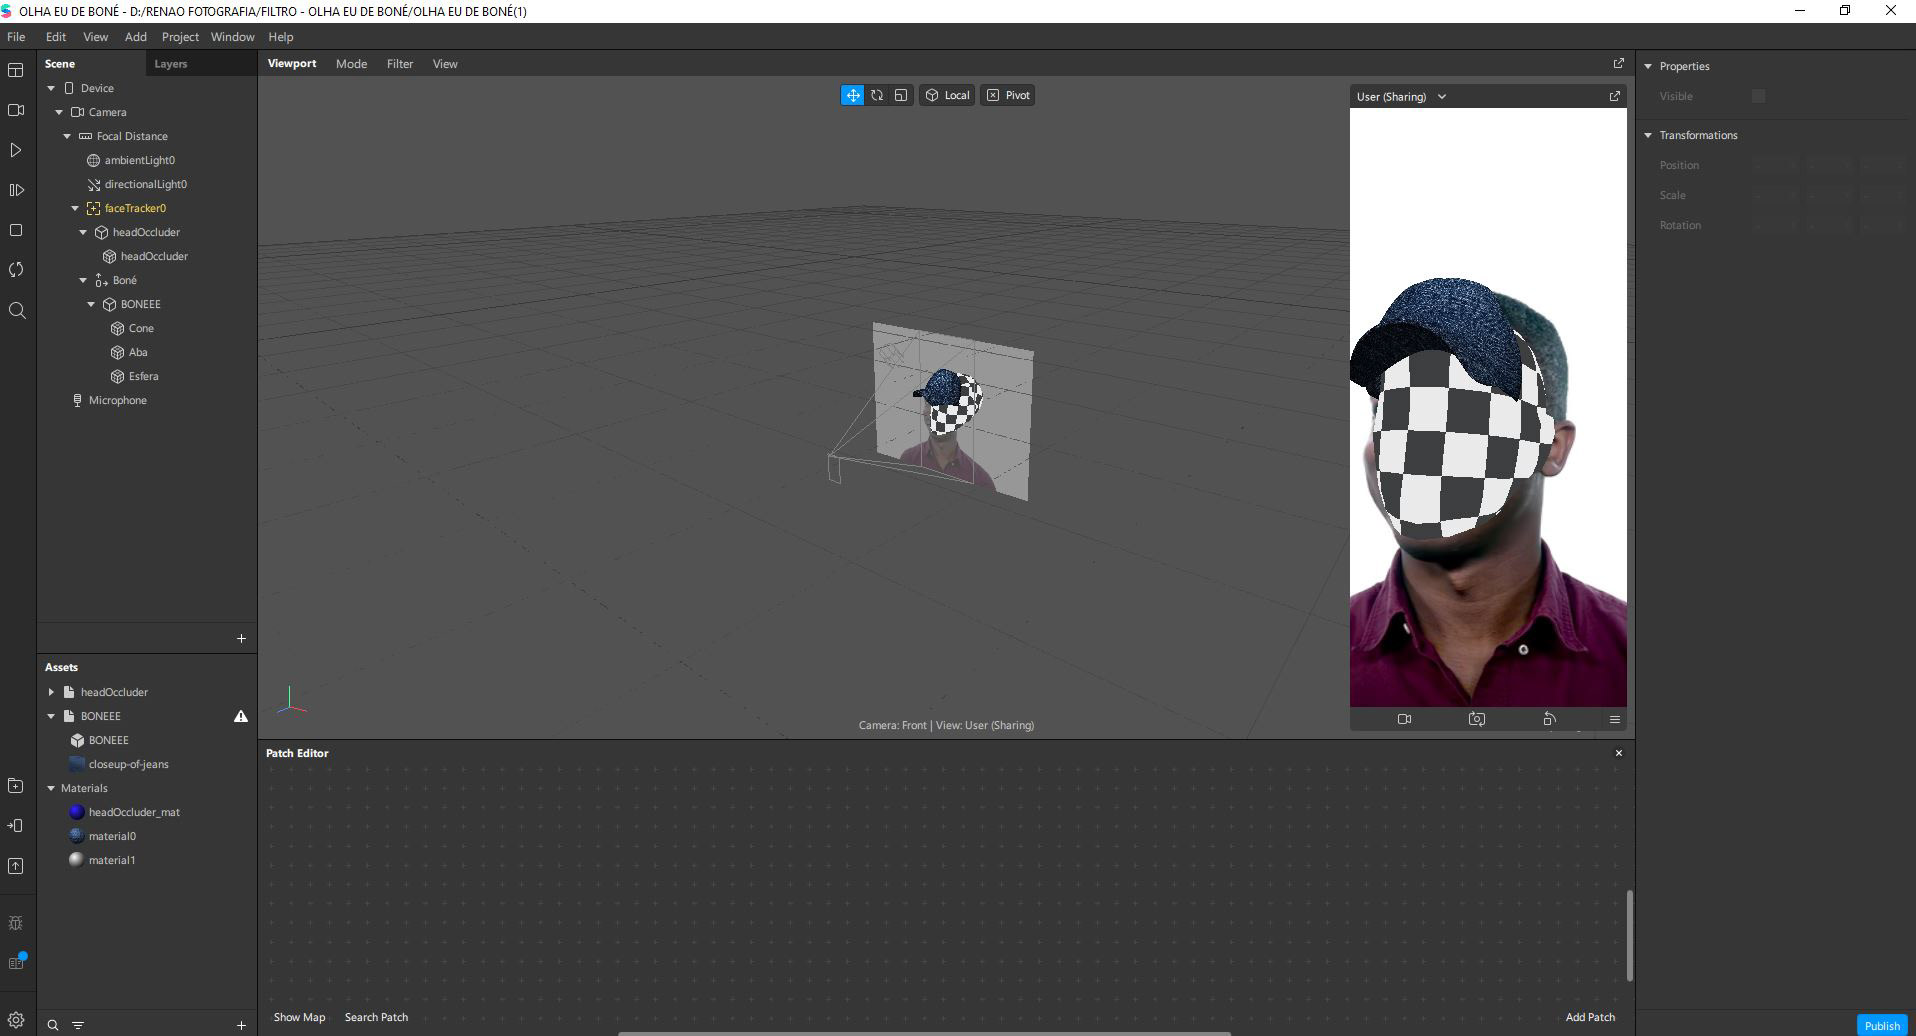Viewport: 1916px width, 1036px height.
Task: Select the material1 grey sphere material
Action: coord(77,860)
